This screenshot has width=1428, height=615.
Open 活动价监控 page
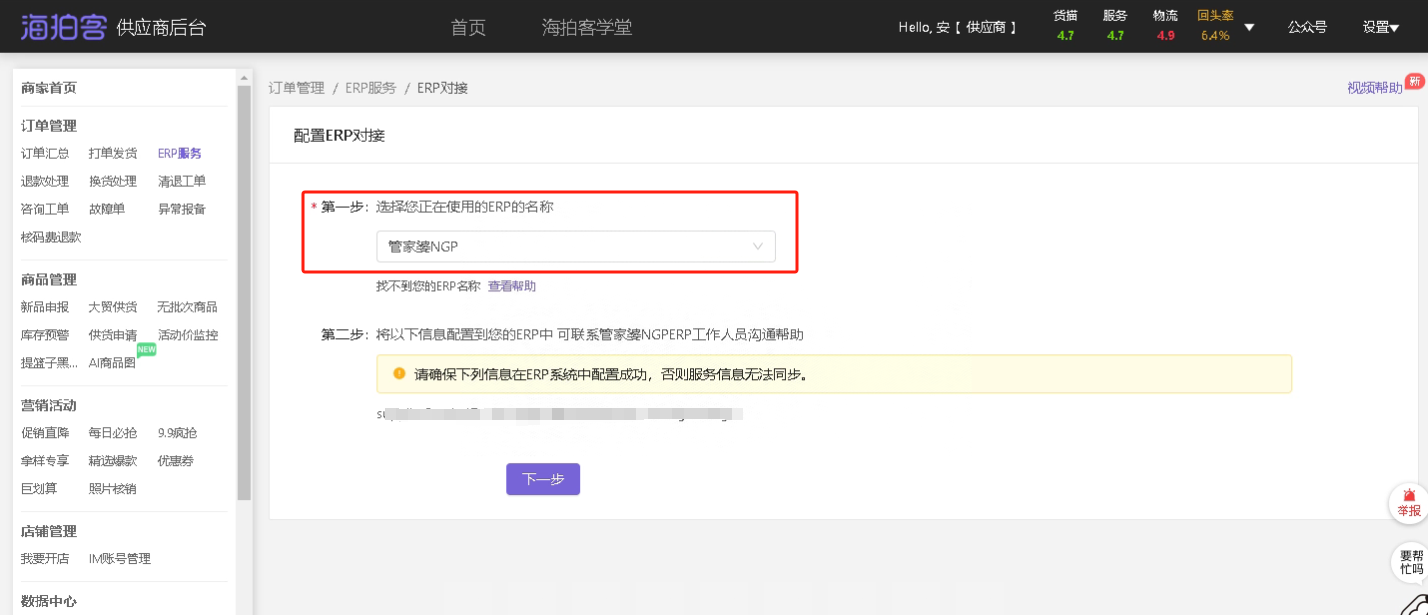188,335
